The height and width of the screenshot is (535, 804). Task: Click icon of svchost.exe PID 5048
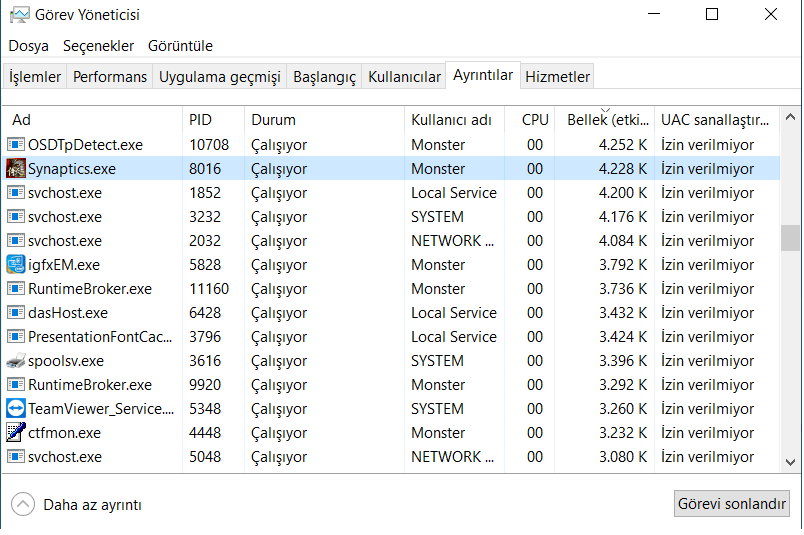coord(16,457)
